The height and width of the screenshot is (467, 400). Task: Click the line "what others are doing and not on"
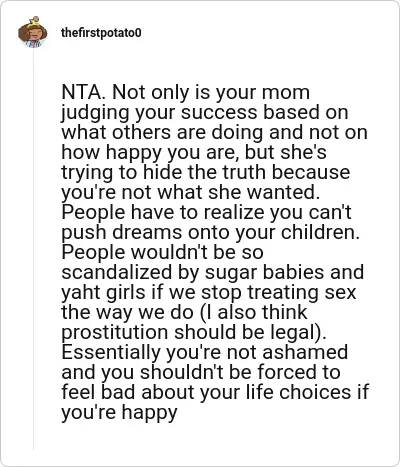click(x=214, y=132)
